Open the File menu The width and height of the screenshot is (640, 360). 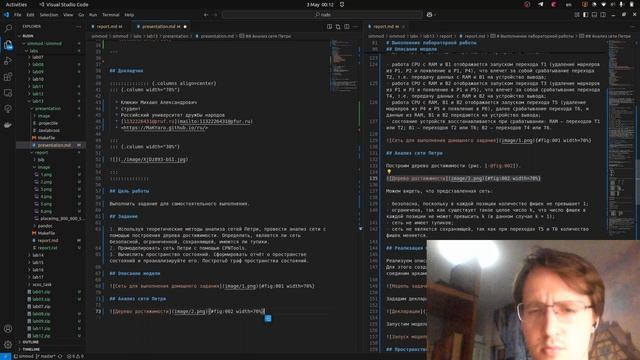18,15
